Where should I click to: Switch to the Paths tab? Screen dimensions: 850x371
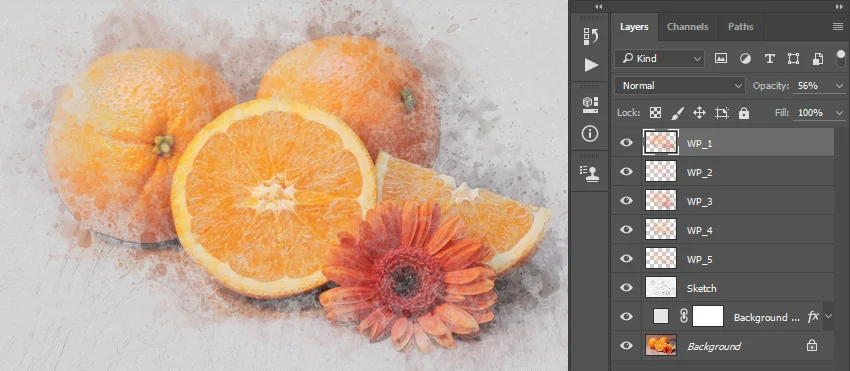[740, 27]
